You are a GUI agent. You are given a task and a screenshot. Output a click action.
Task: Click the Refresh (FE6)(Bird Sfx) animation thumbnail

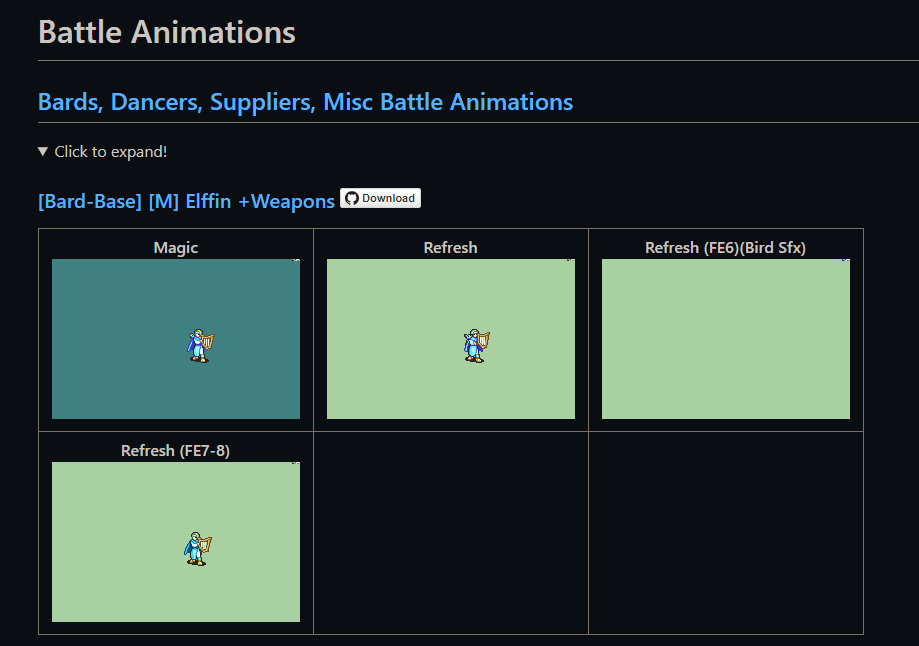[726, 339]
